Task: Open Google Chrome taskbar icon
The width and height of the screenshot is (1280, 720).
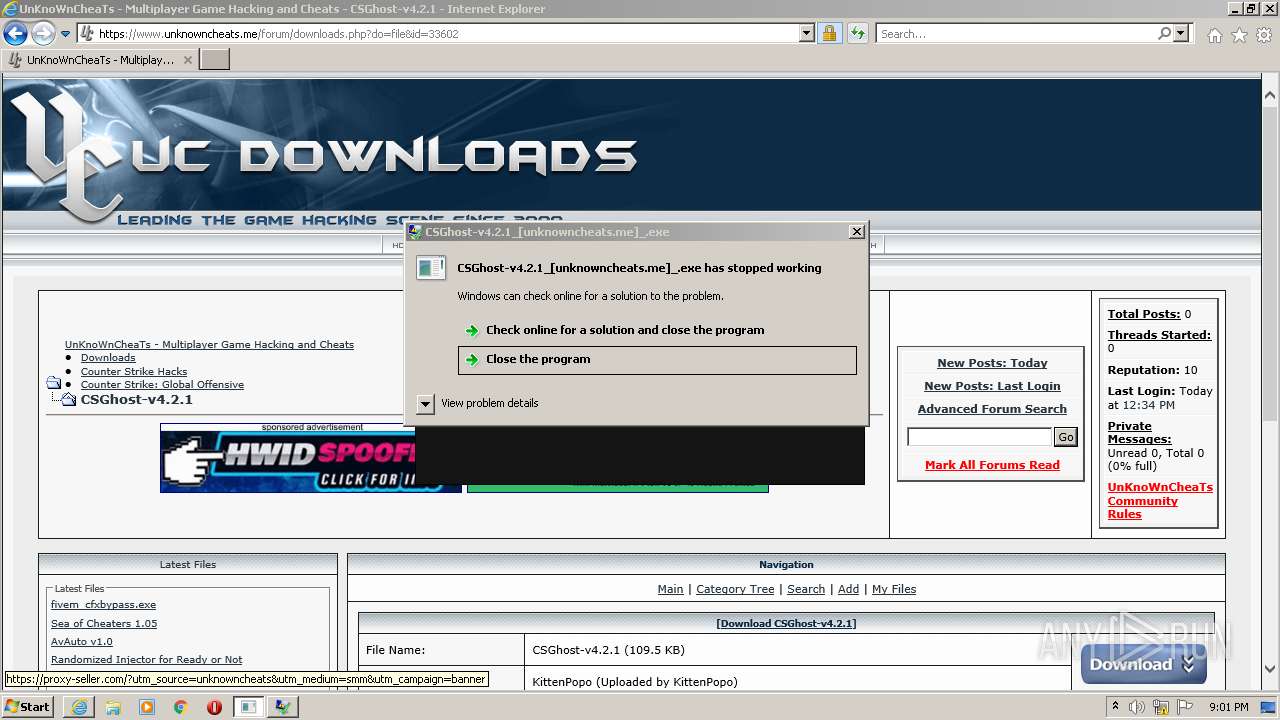Action: coord(181,707)
